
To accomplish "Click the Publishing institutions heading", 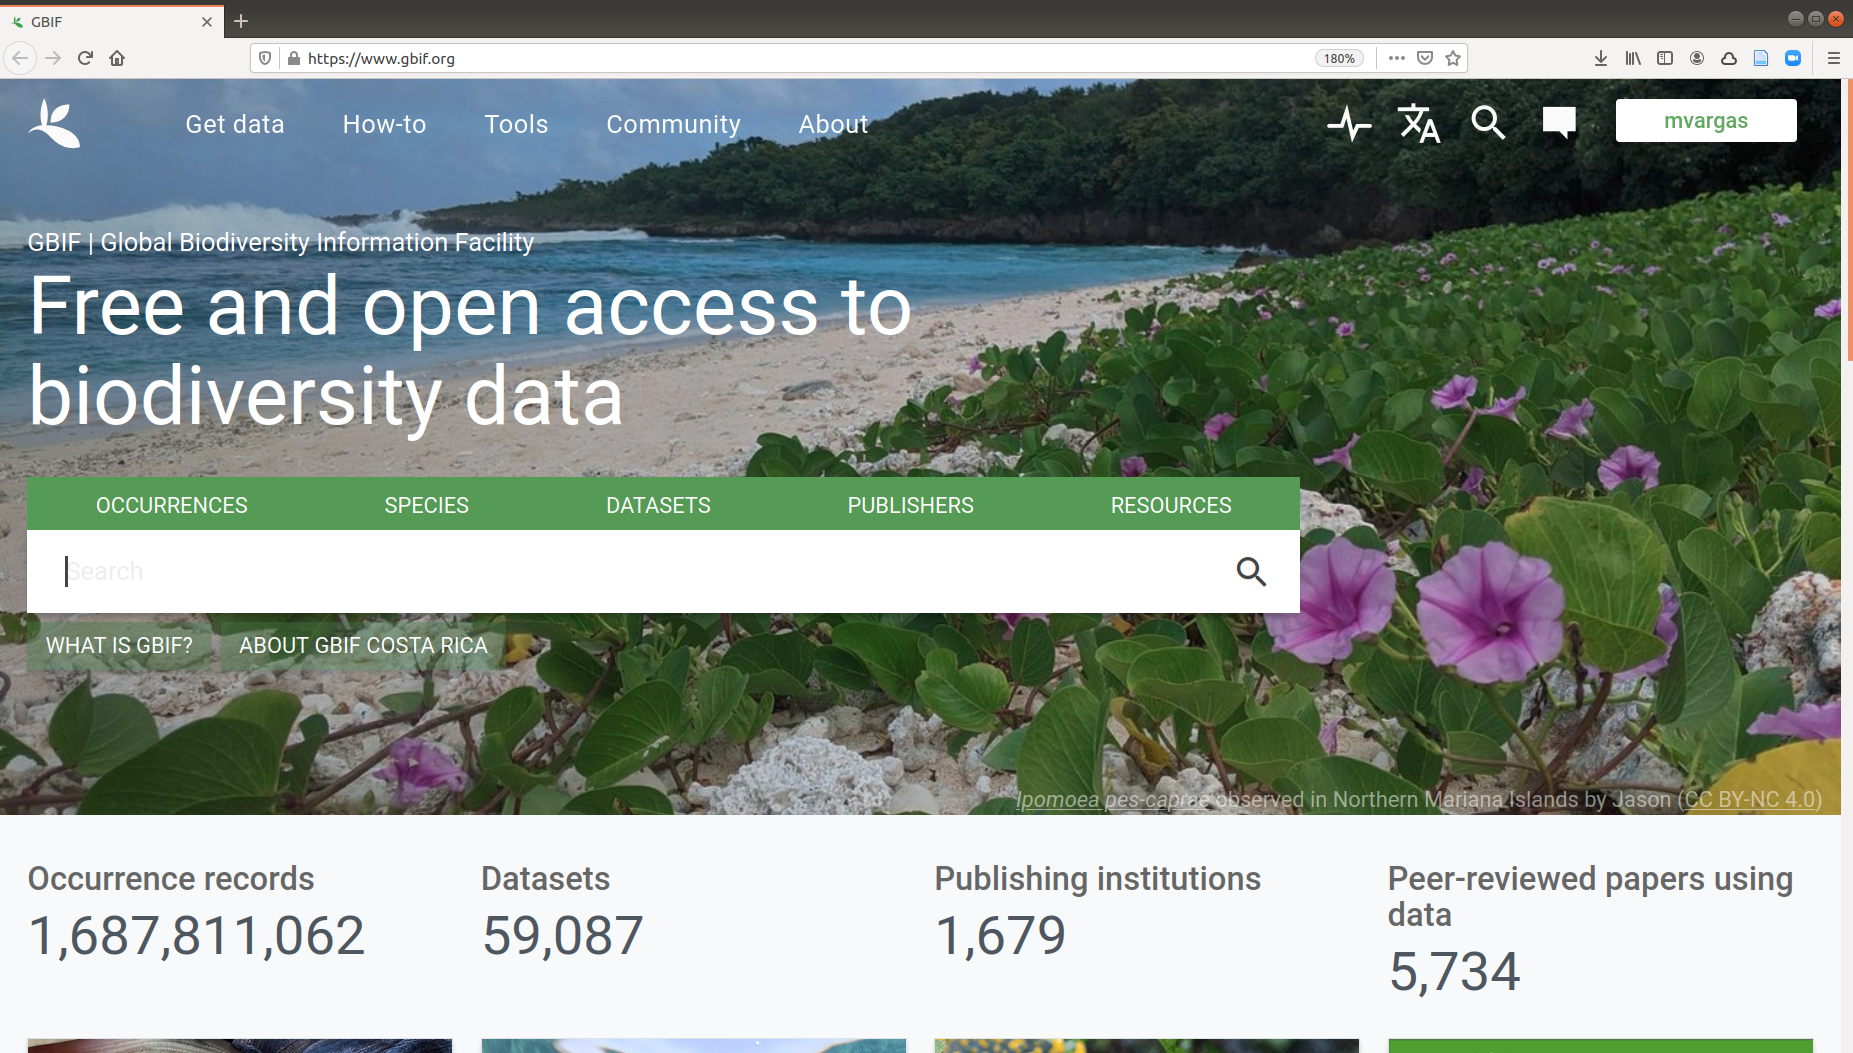I will point(1097,878).
